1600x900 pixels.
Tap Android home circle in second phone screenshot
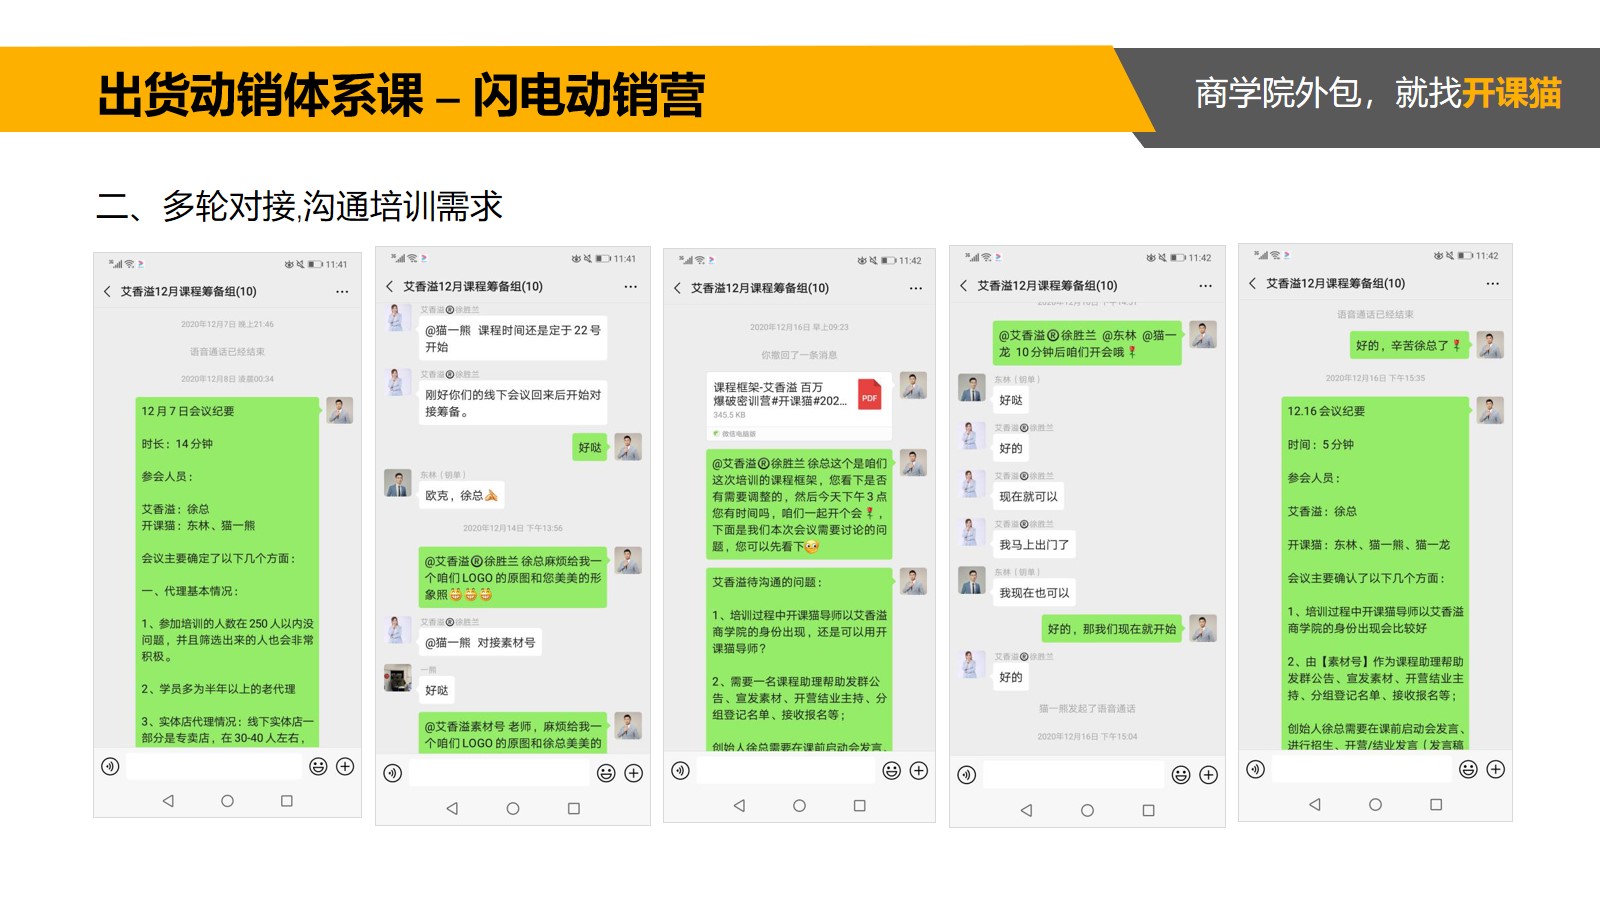click(x=513, y=808)
